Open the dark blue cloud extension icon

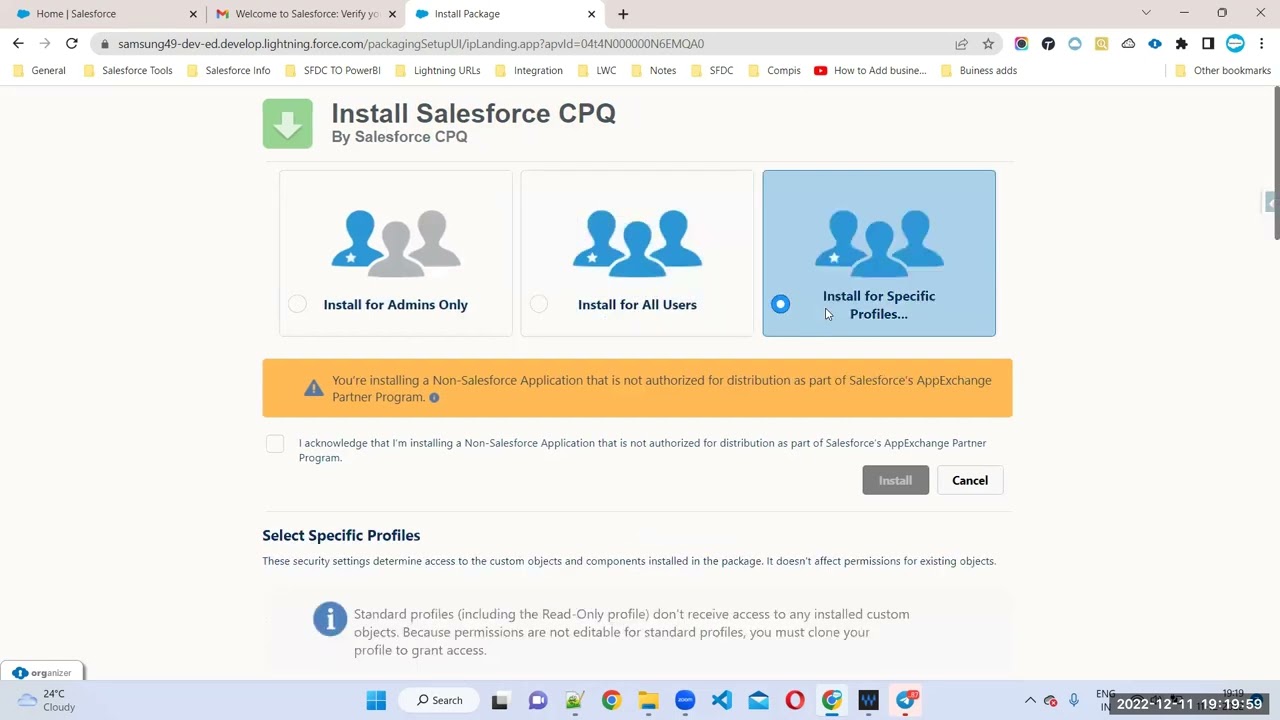tap(1155, 44)
